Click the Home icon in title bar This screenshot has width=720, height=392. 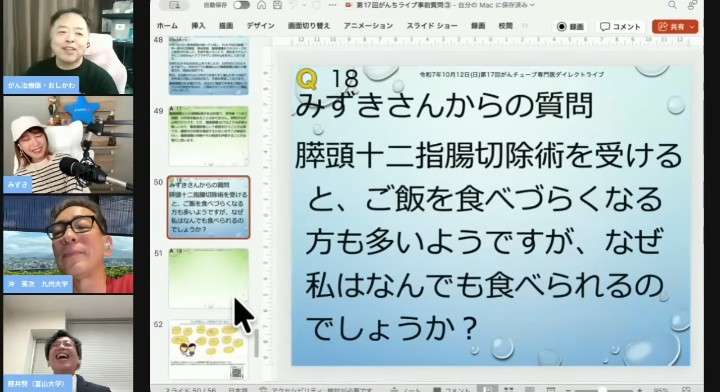261,5
